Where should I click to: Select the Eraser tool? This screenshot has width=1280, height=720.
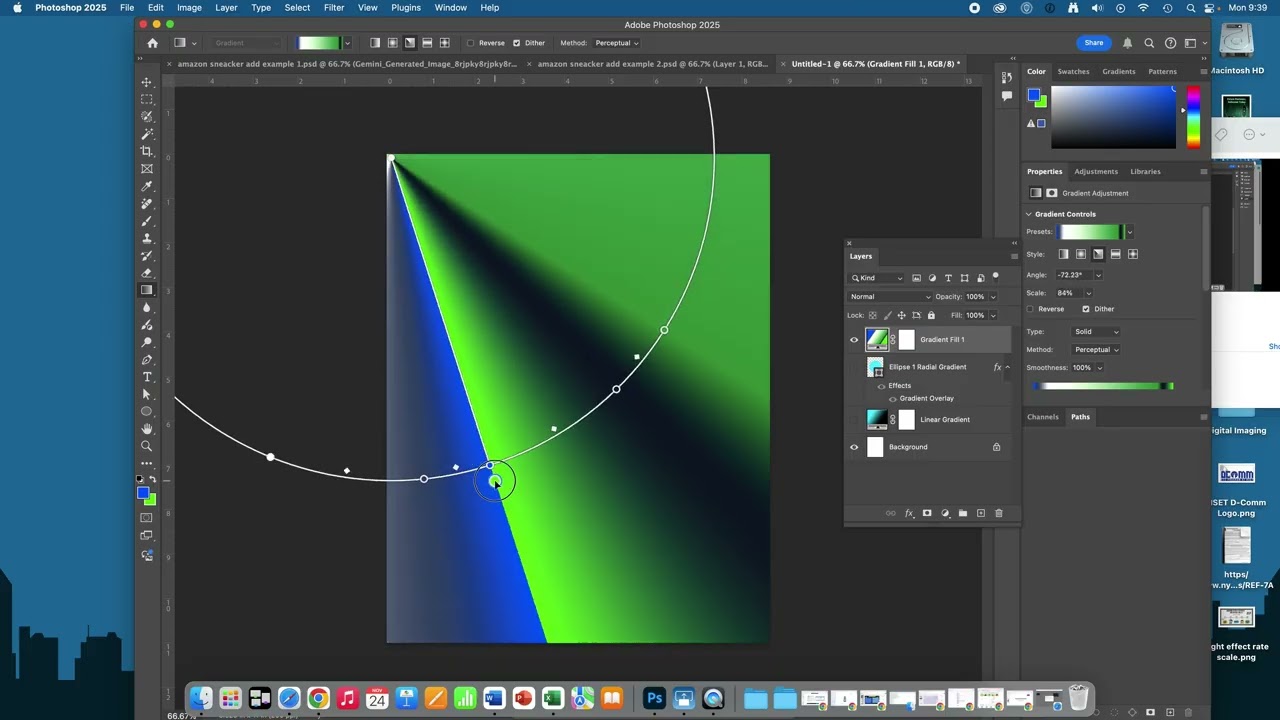(x=147, y=273)
